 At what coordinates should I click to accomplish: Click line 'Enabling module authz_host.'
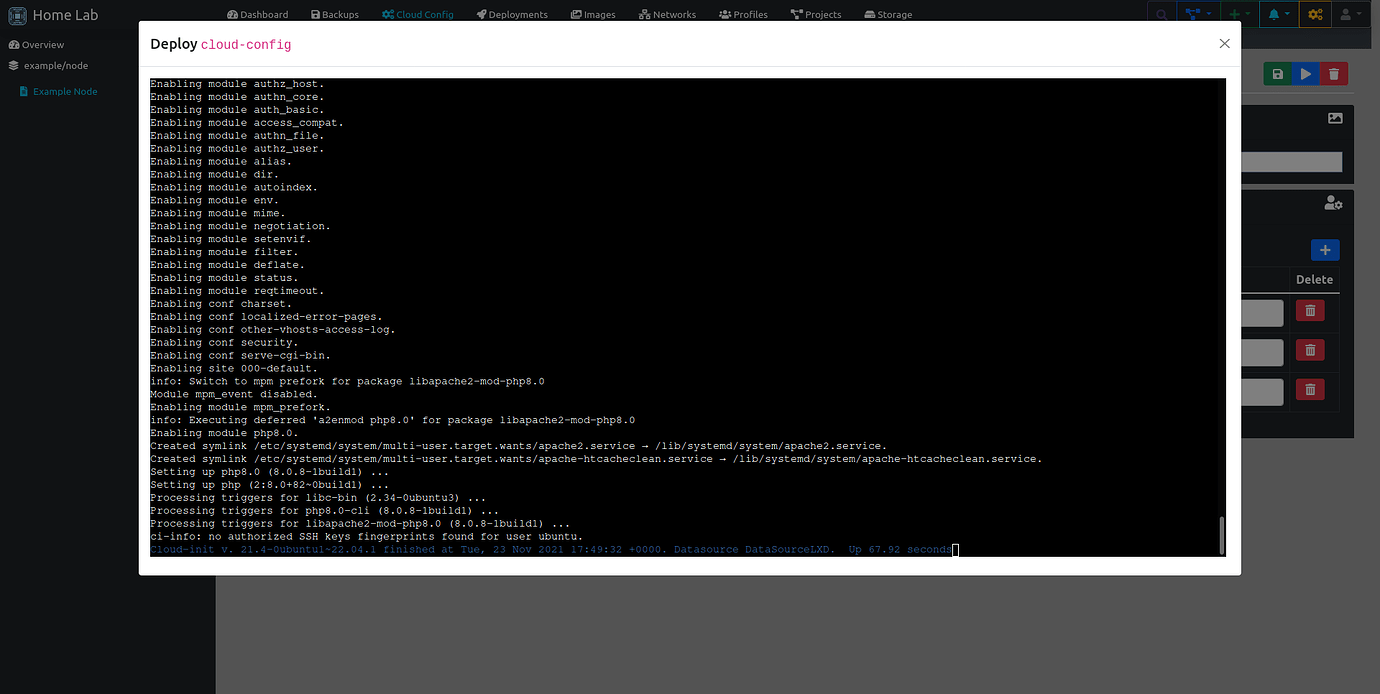(237, 84)
